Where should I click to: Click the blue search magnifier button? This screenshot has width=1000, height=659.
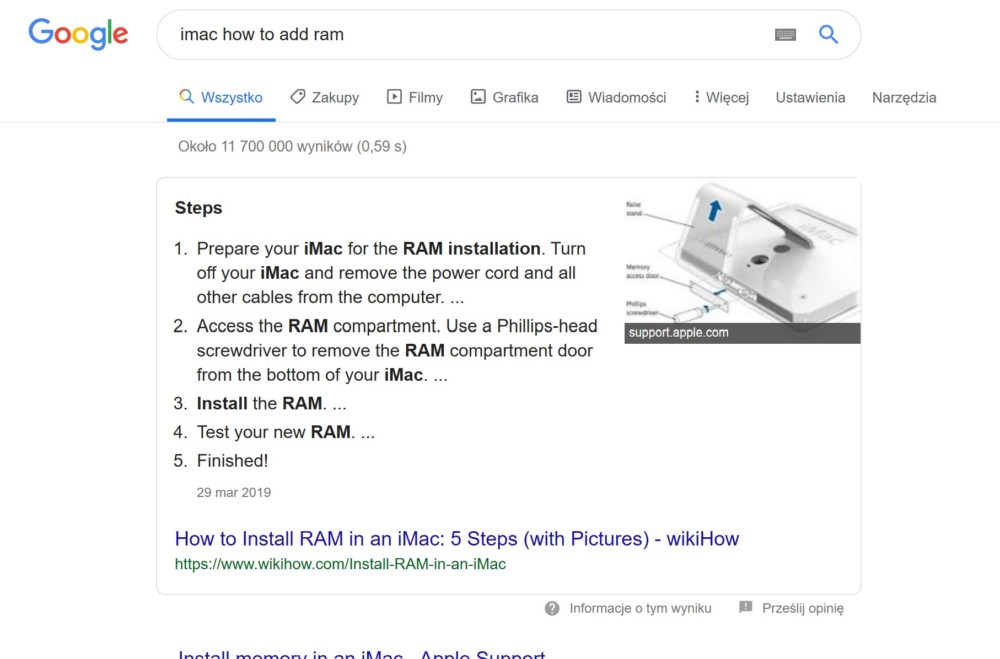(828, 34)
